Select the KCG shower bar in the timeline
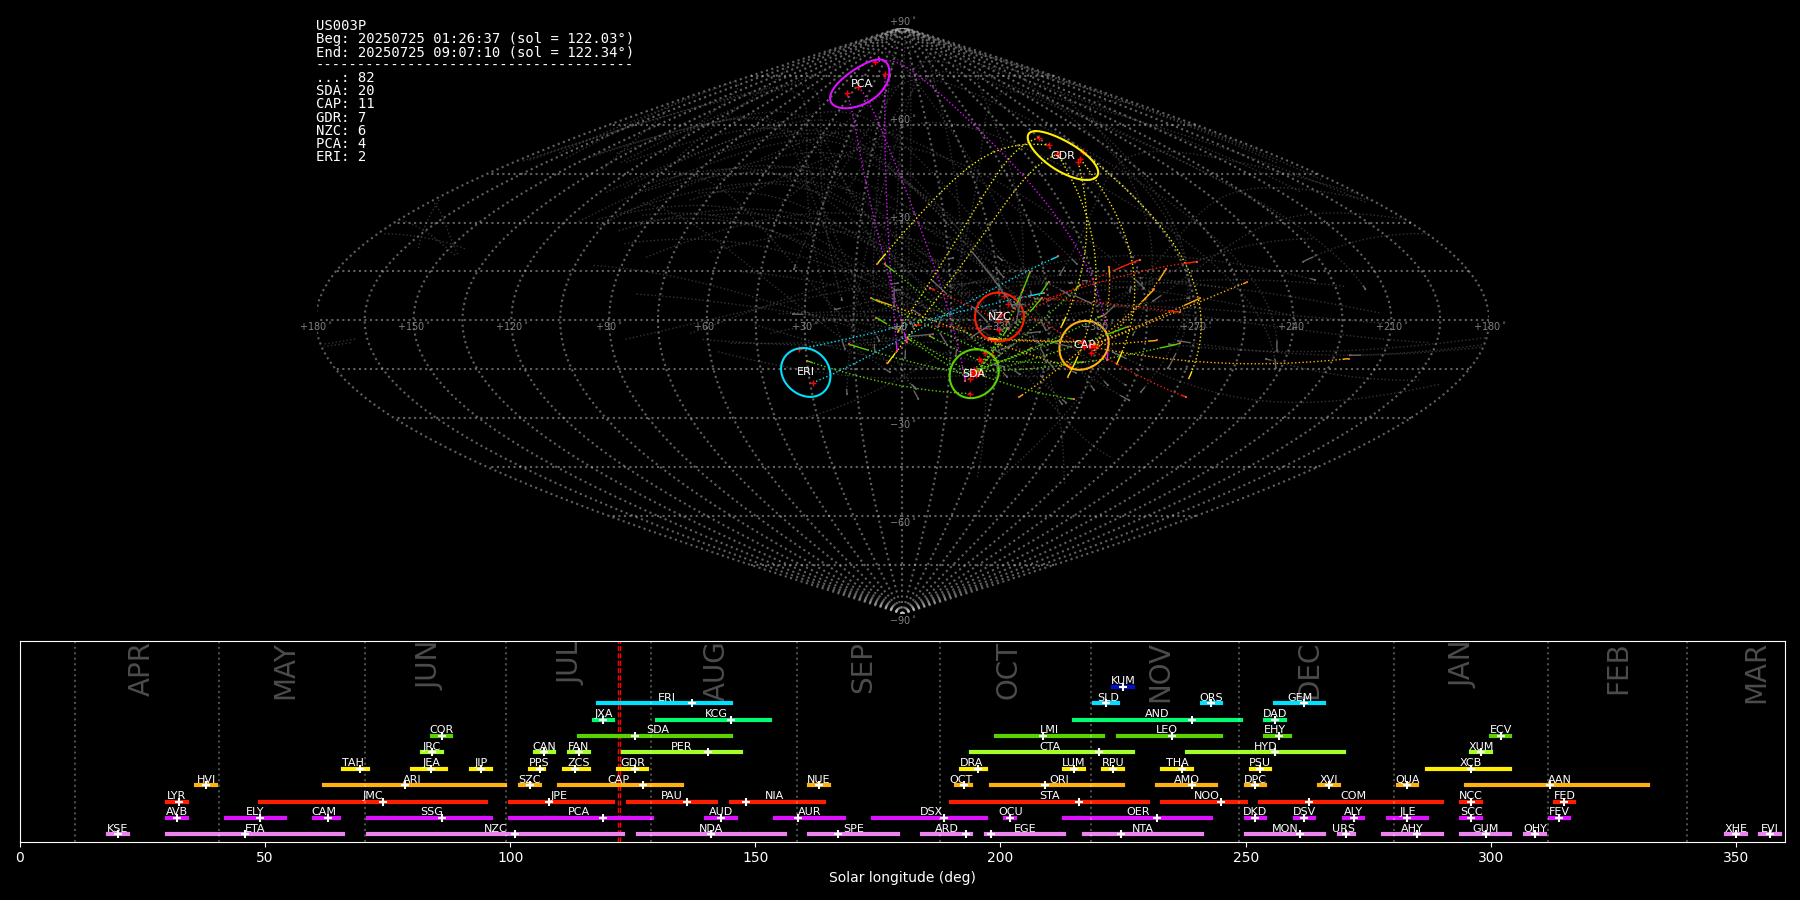Image resolution: width=1800 pixels, height=900 pixels. coord(713,719)
